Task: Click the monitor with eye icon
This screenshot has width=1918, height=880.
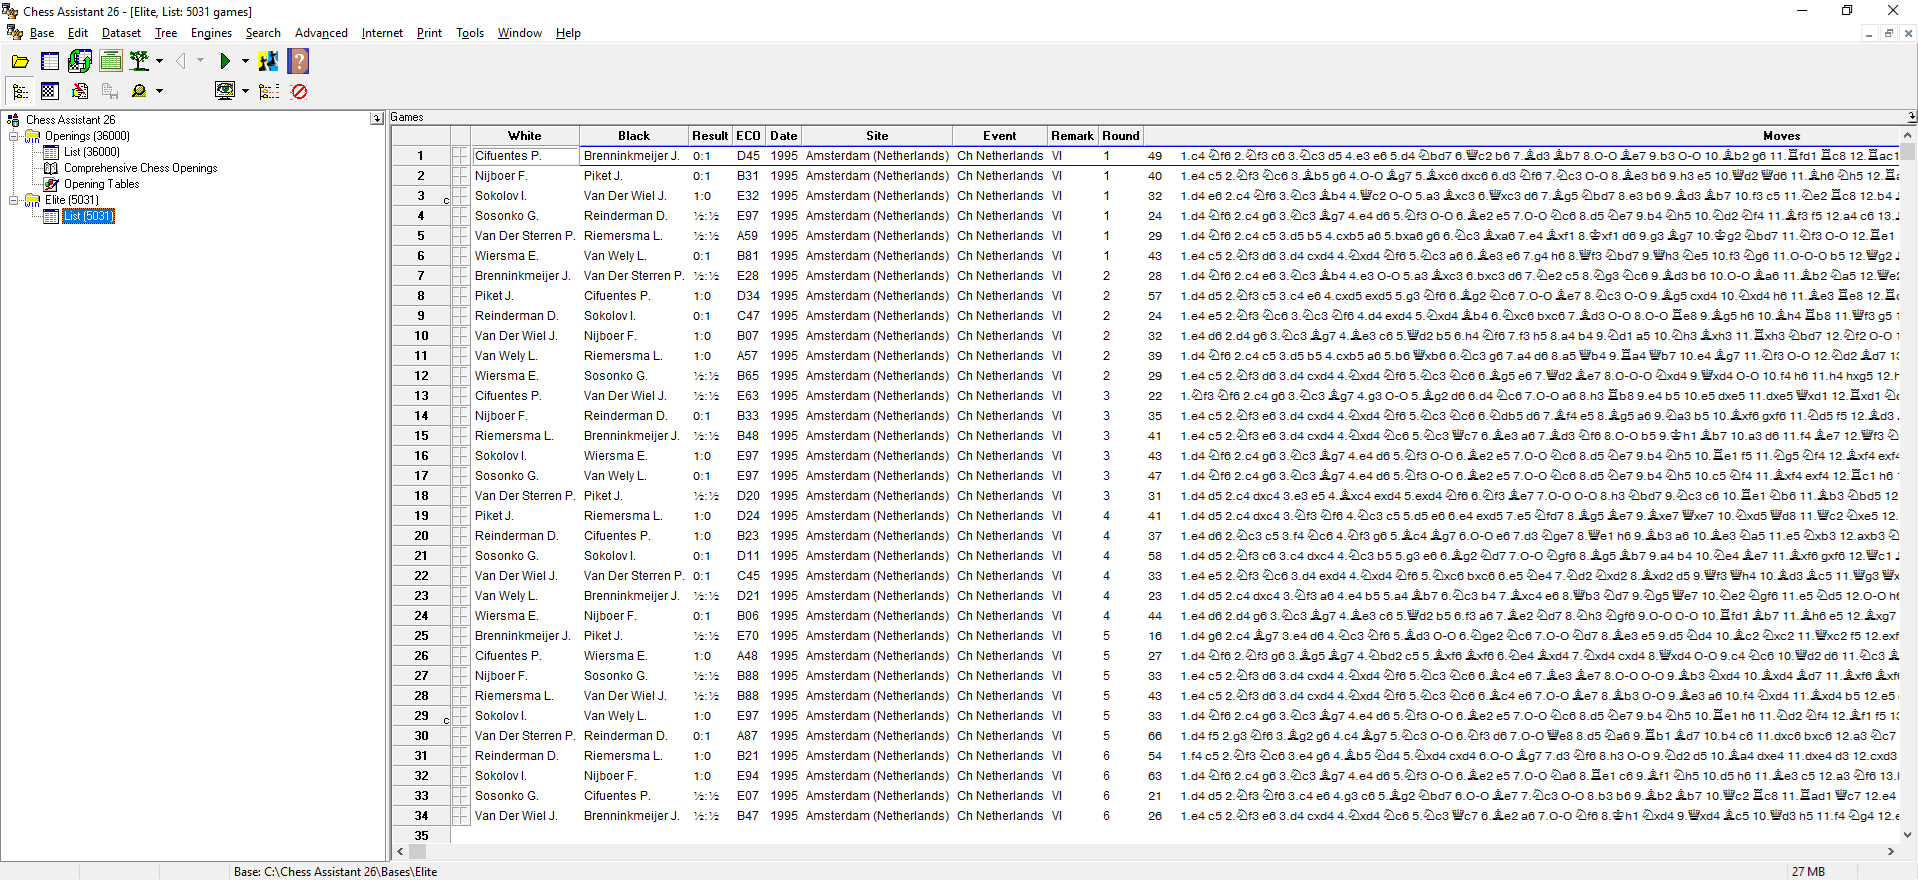Action: click(x=226, y=91)
